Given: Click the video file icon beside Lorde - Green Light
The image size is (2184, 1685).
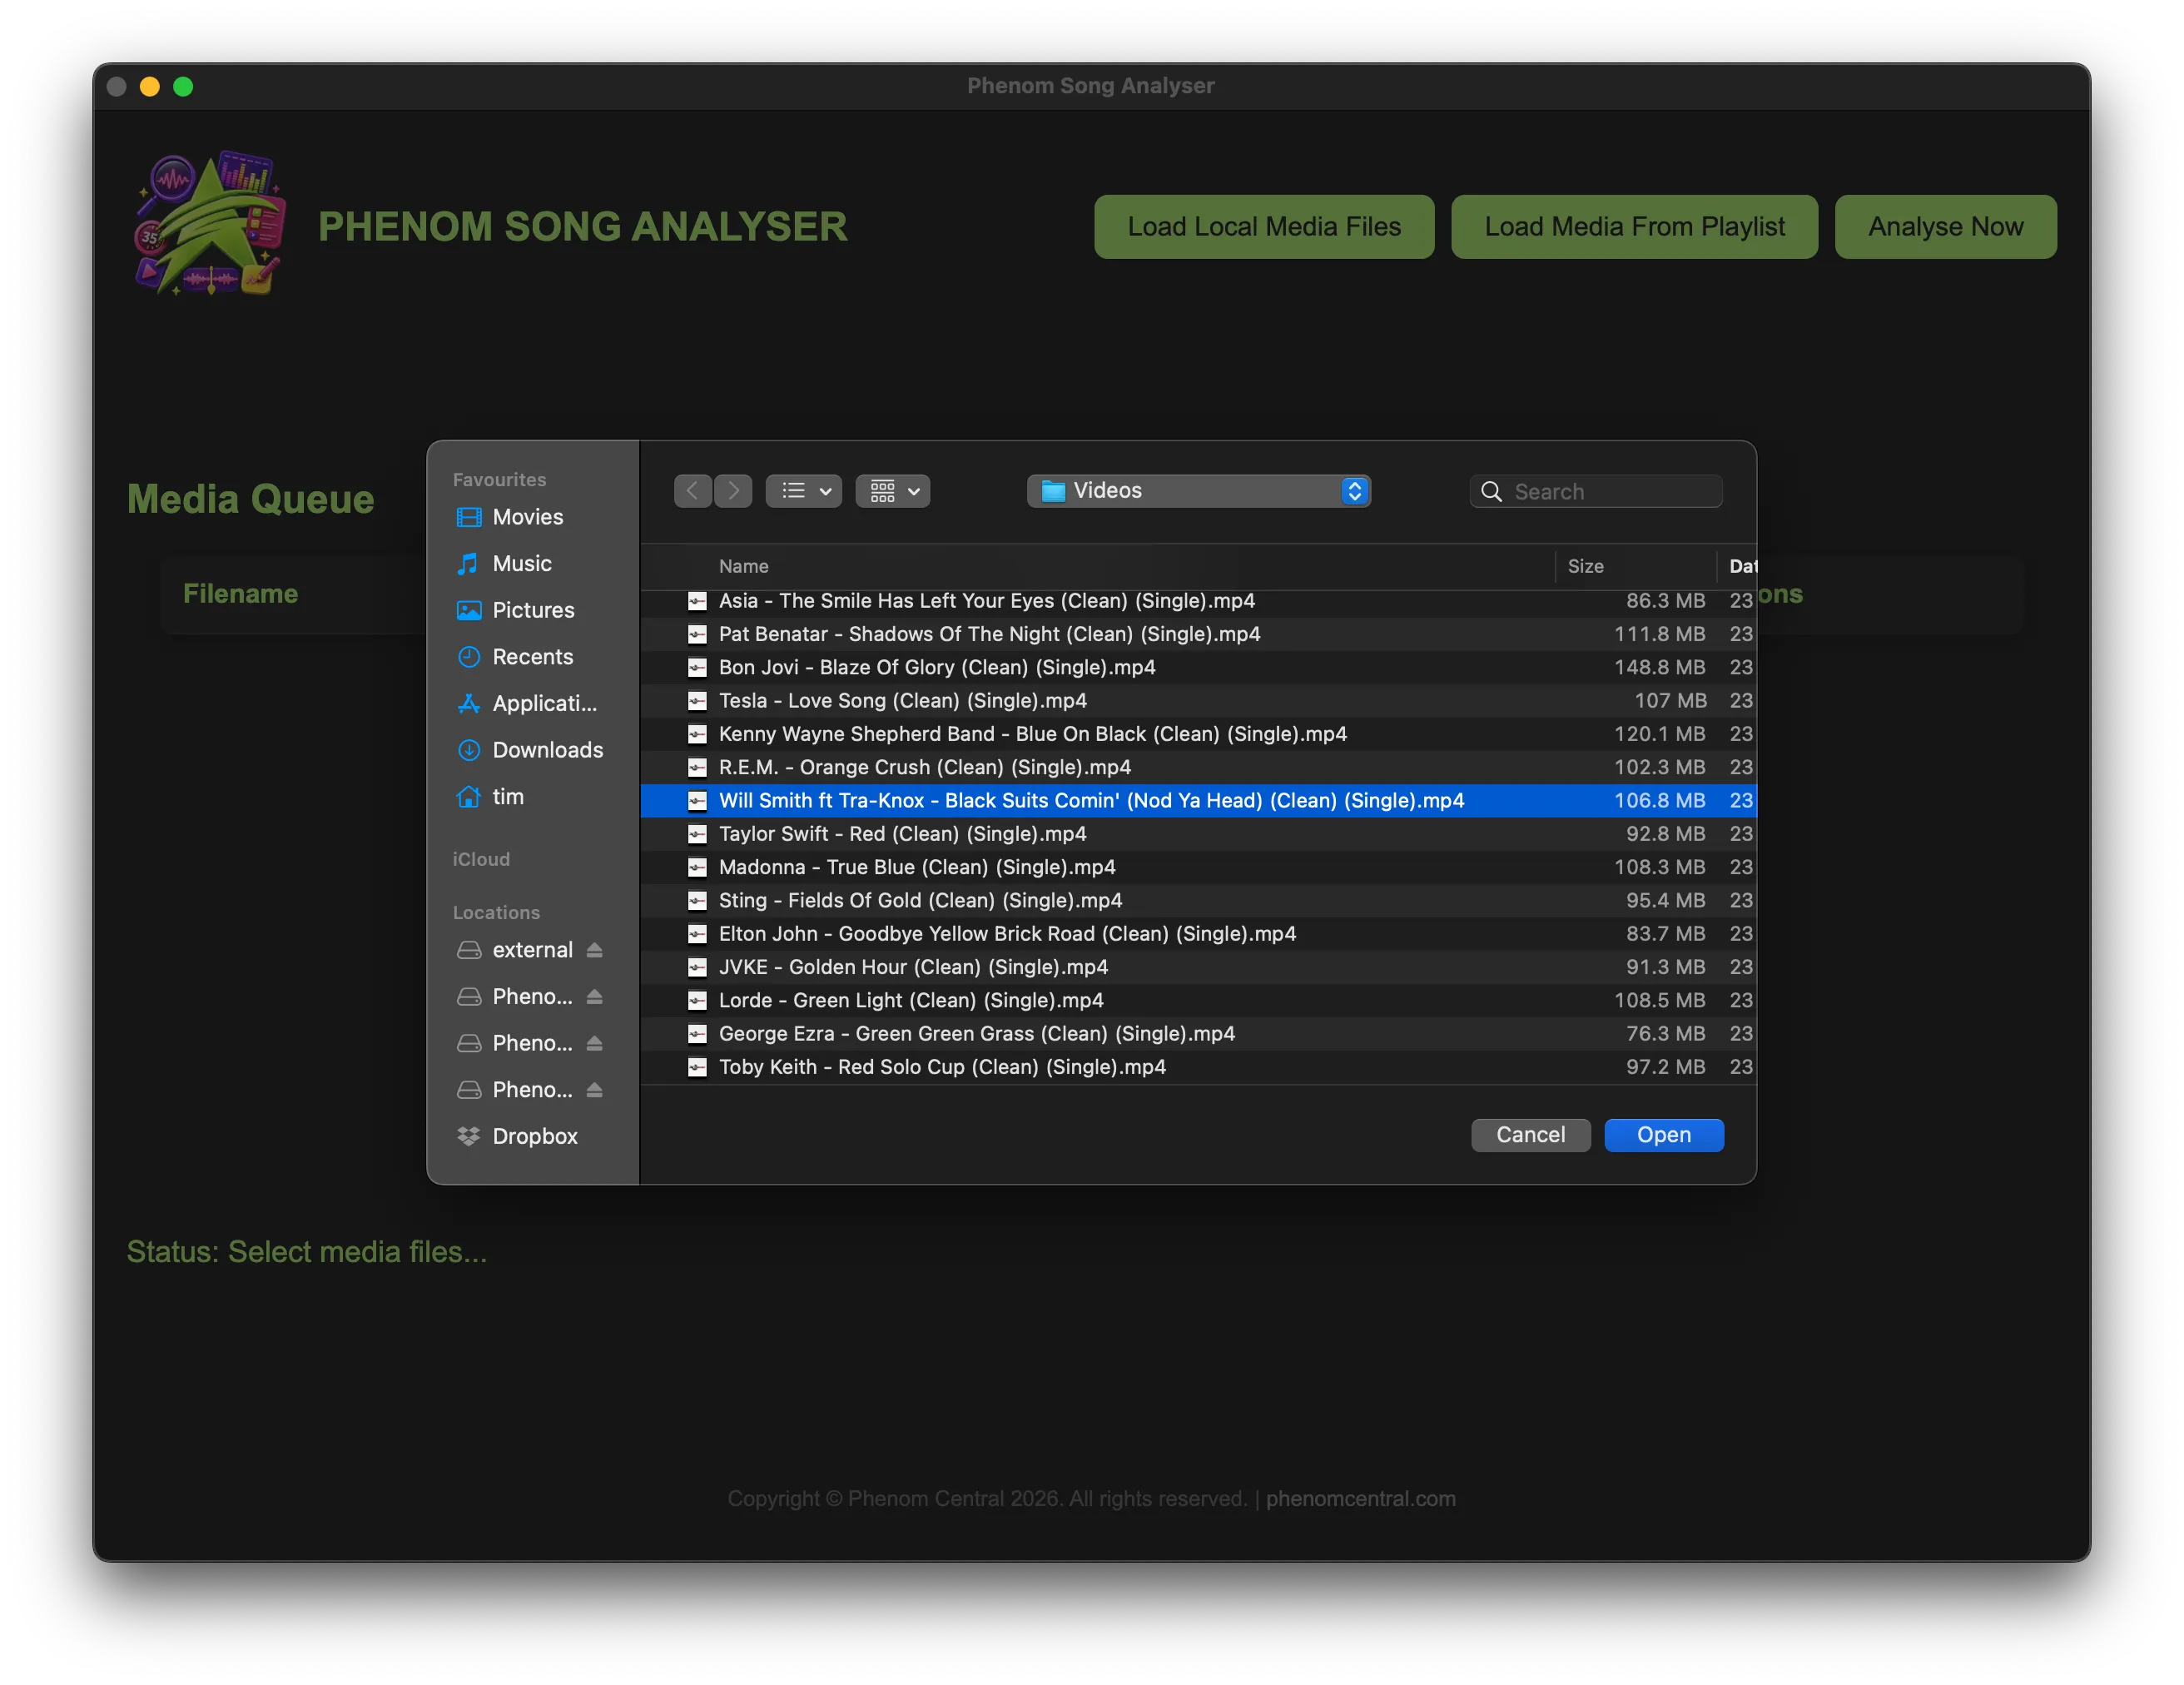Looking at the screenshot, I should point(697,1000).
